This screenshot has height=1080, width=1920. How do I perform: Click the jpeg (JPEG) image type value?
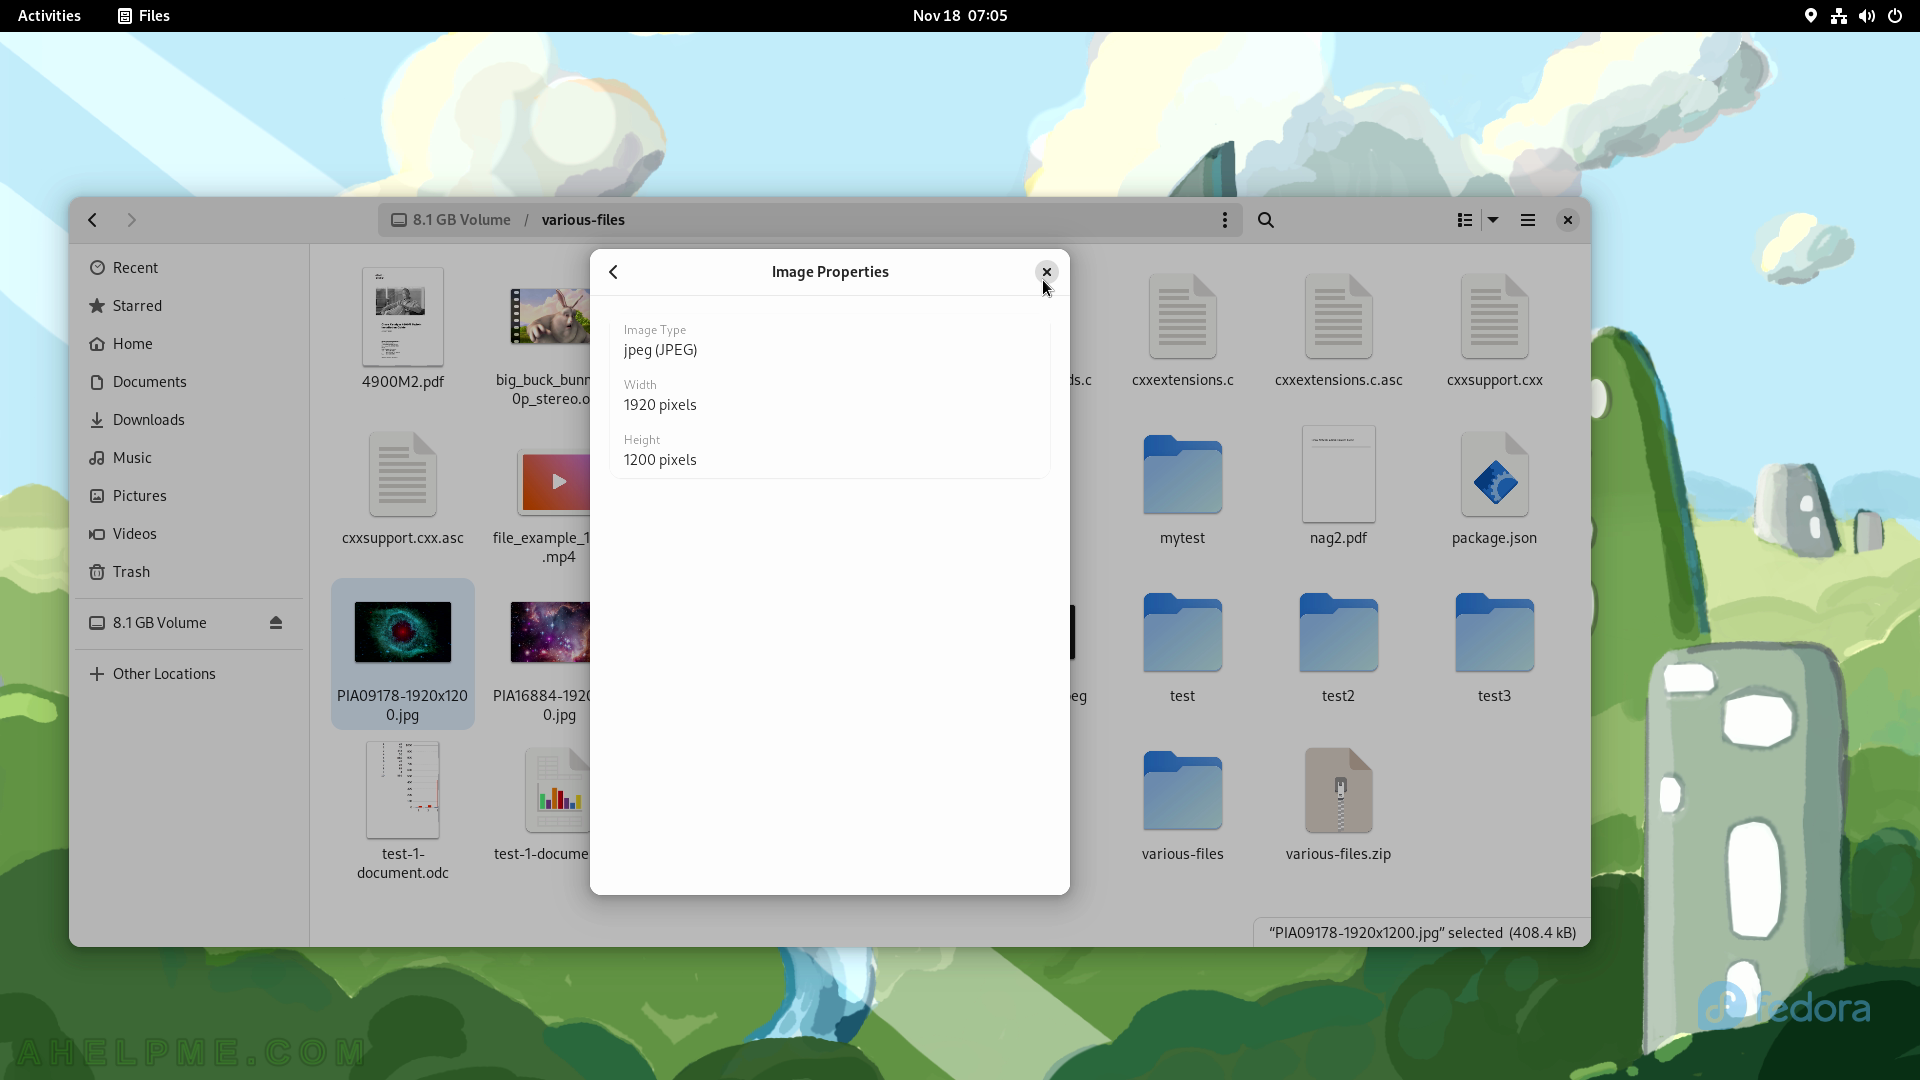click(660, 350)
